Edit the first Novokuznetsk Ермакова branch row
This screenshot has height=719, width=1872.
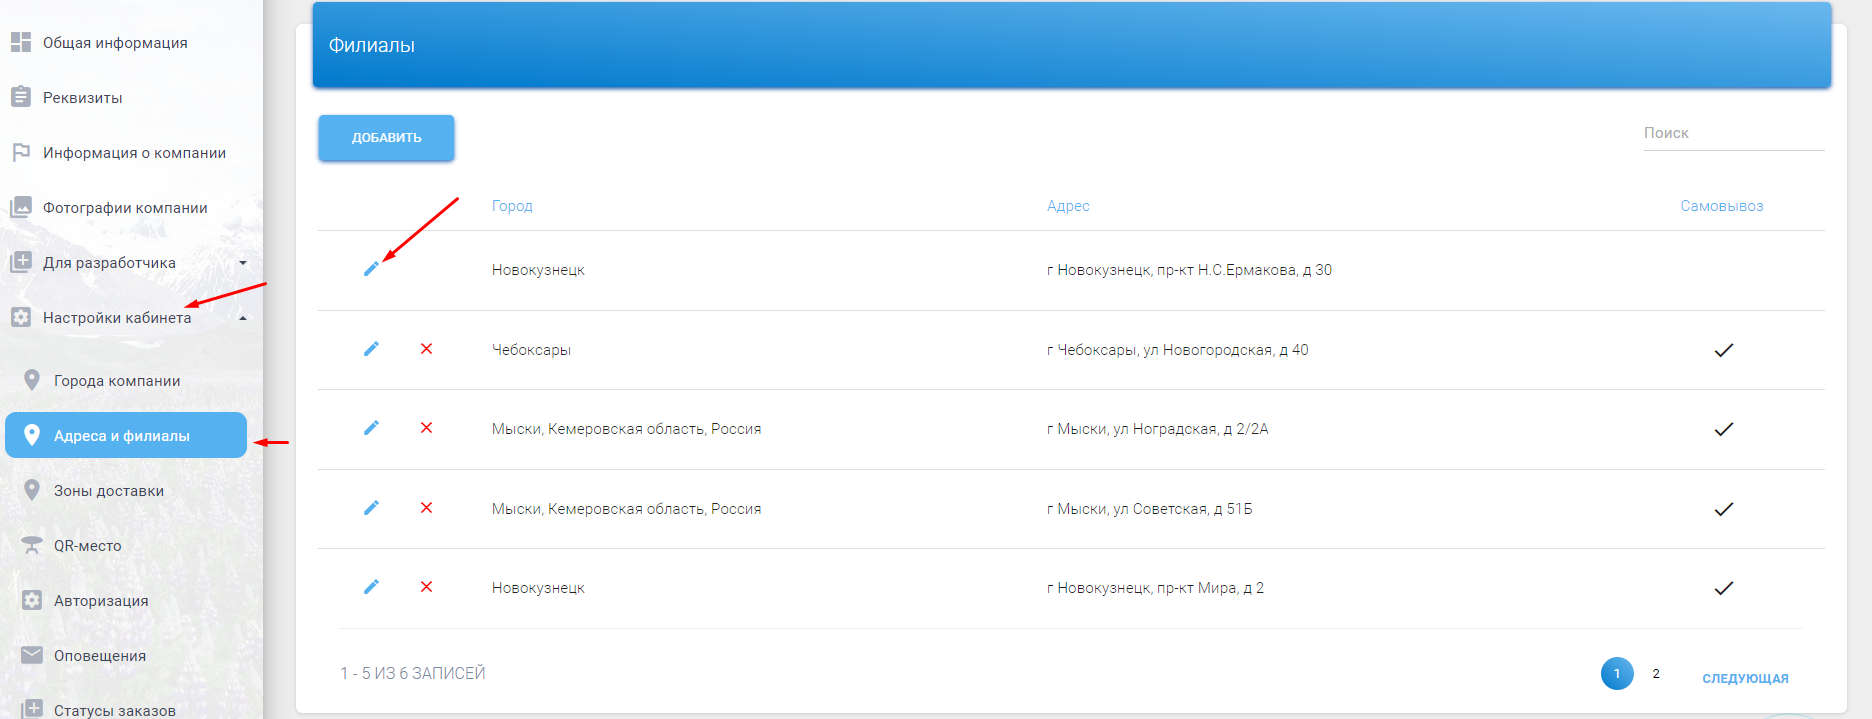[x=371, y=269]
